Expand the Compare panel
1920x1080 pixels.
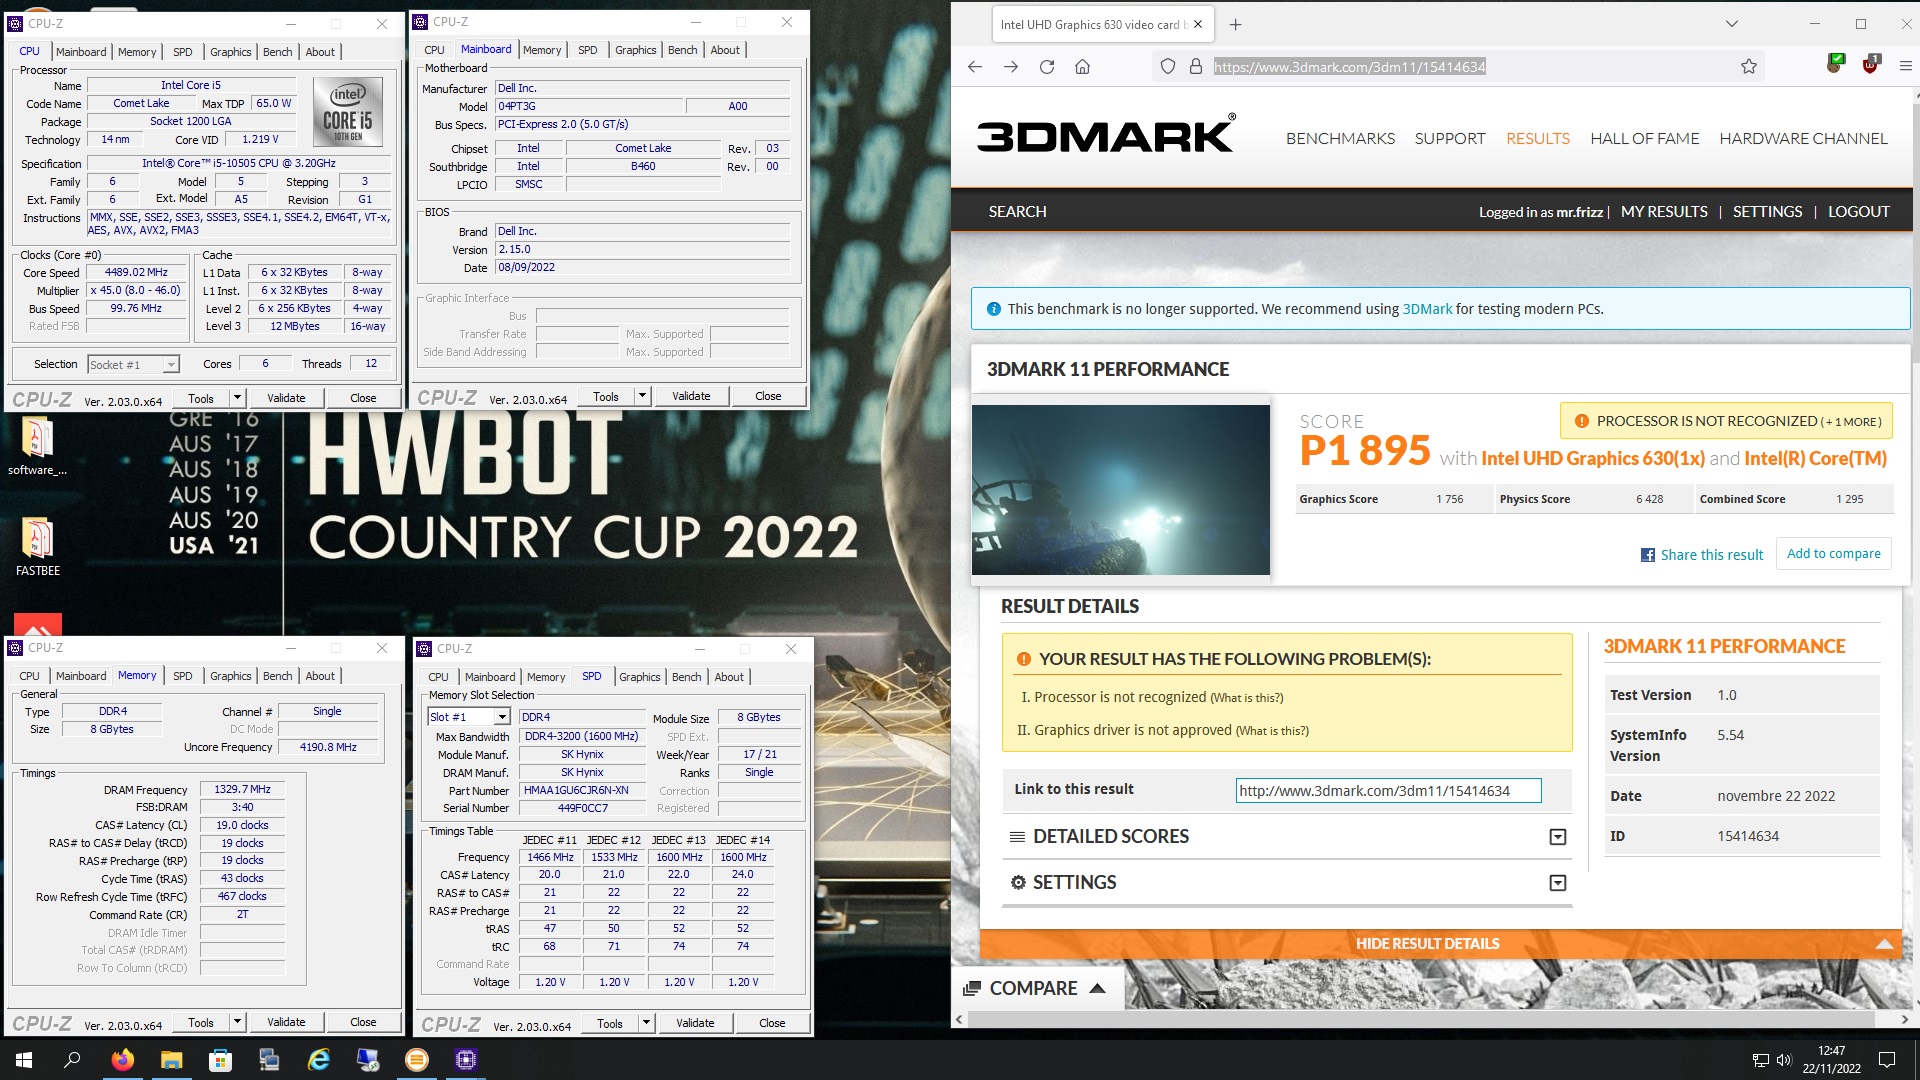click(x=1035, y=988)
